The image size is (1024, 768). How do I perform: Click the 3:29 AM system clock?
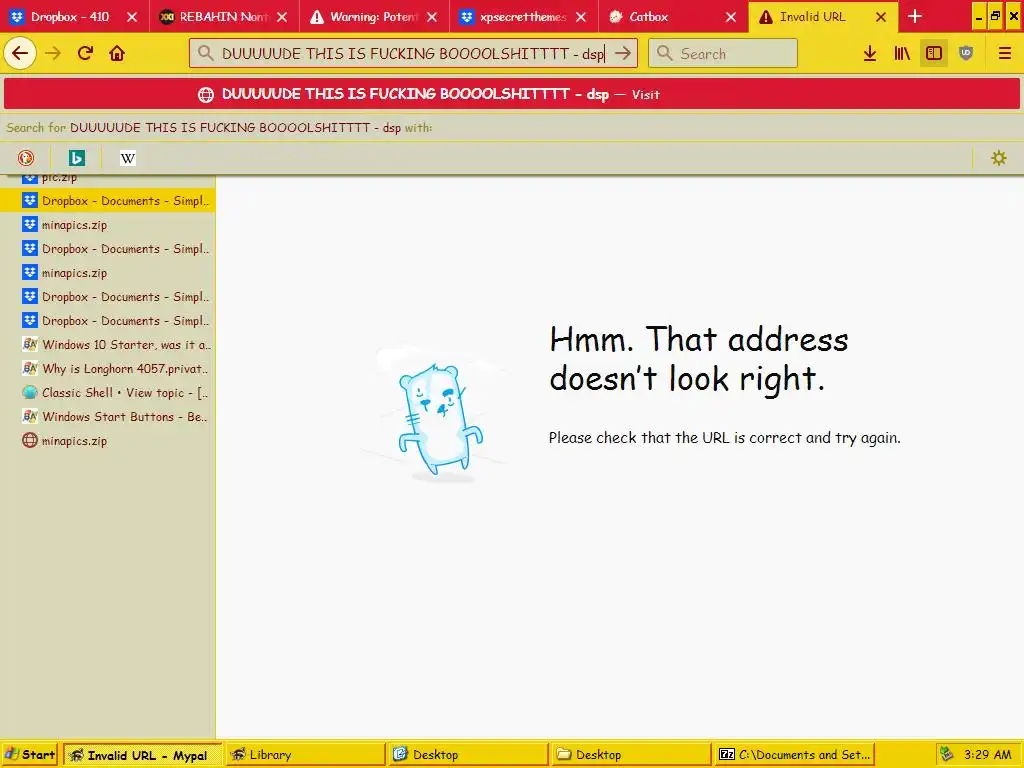(987, 755)
